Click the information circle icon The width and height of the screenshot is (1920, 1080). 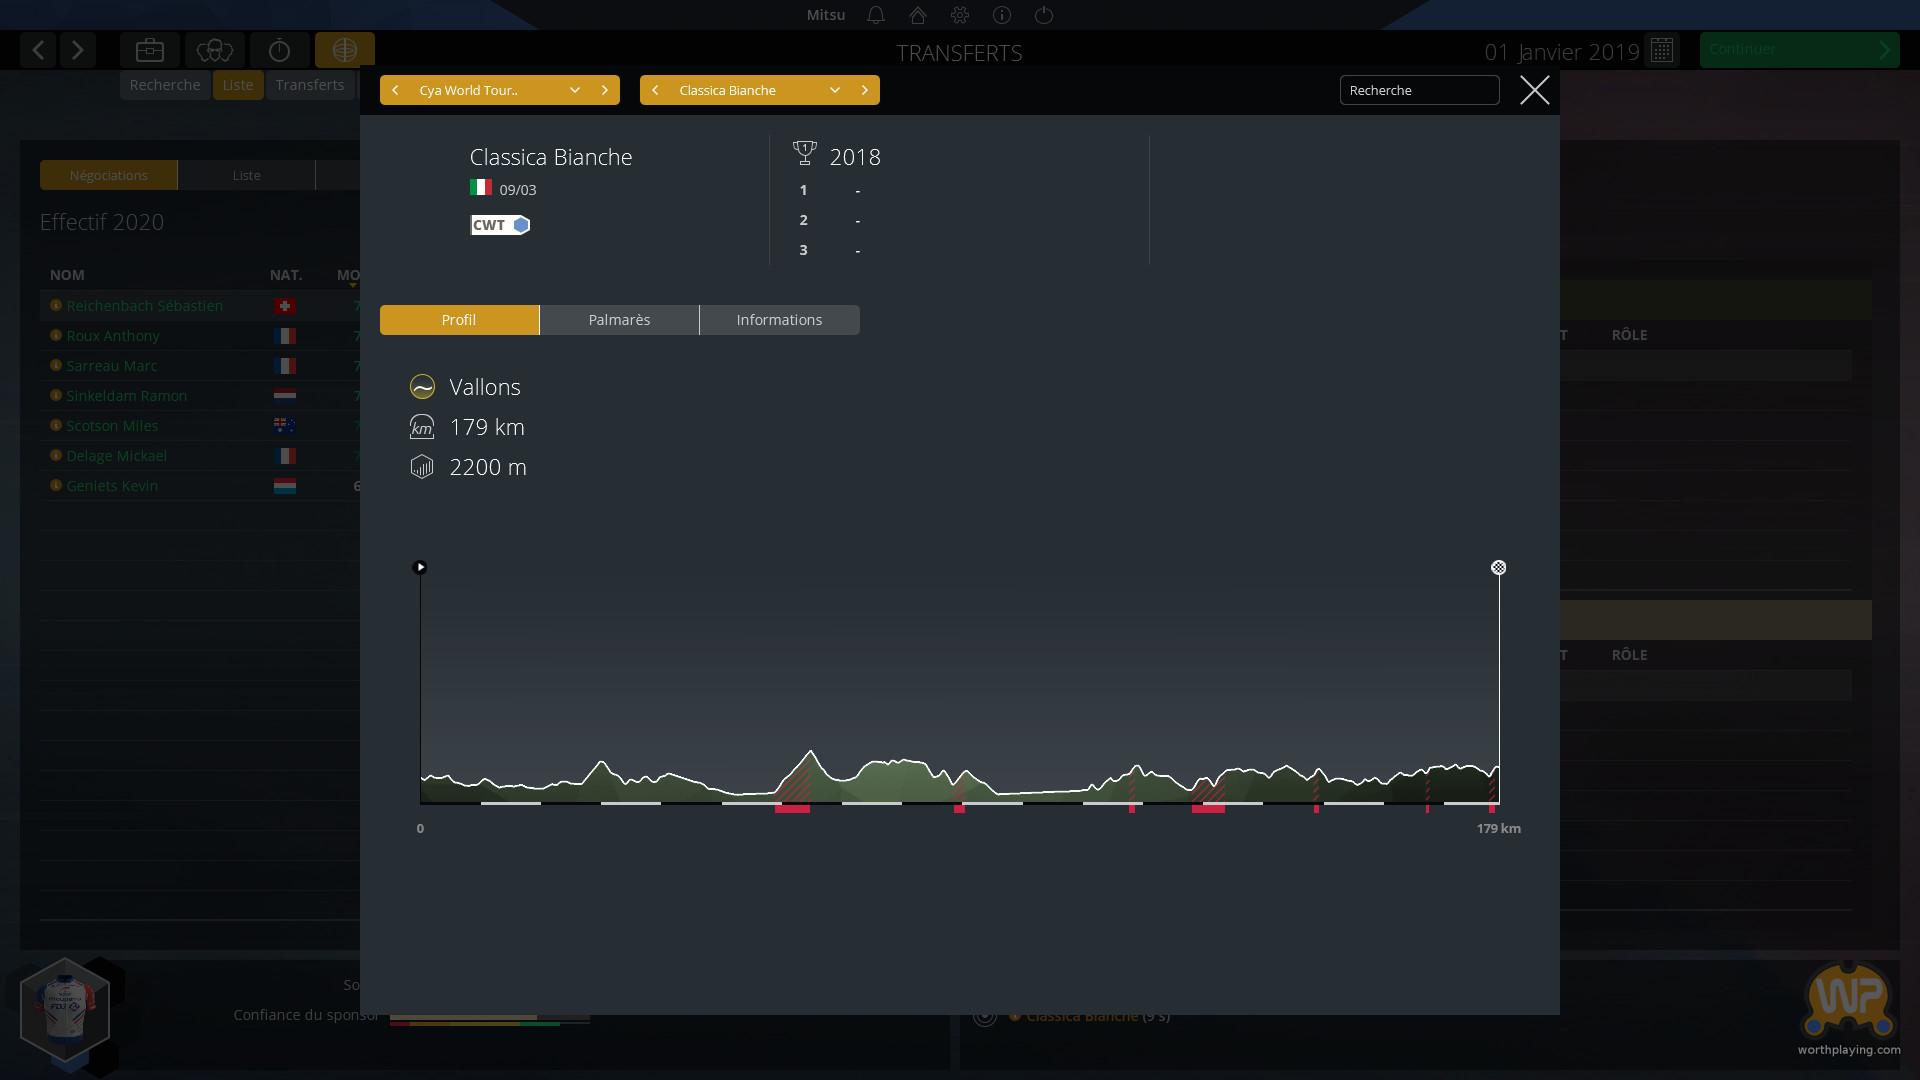click(1002, 15)
